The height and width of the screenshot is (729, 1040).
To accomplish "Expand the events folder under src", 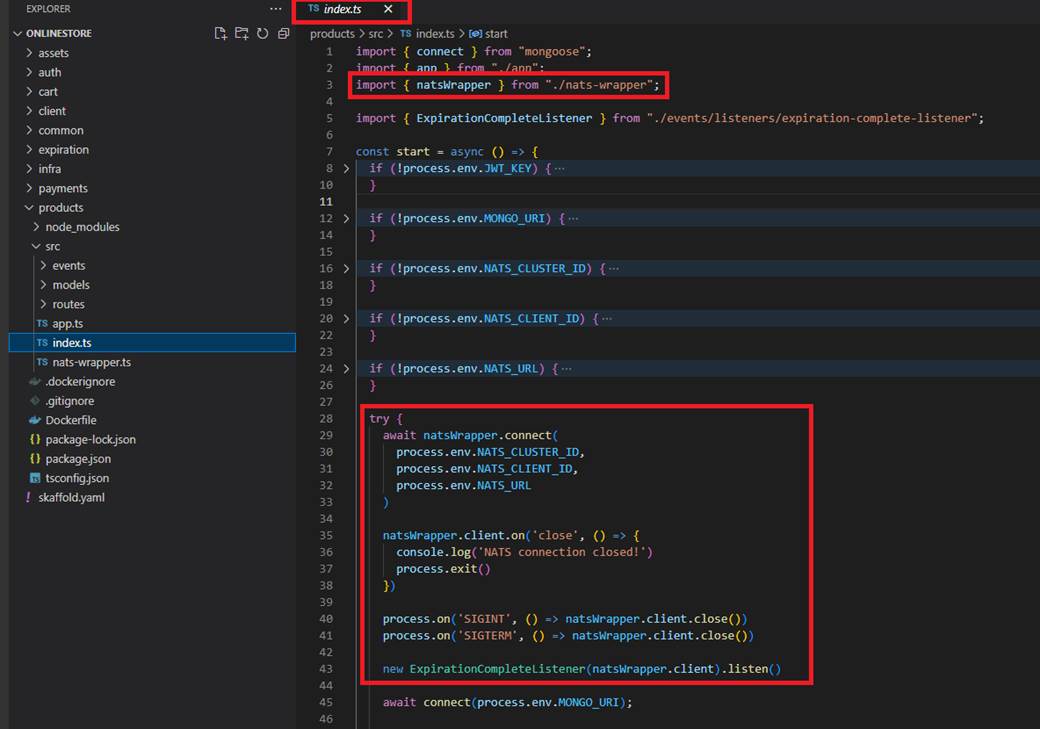I will tap(68, 266).
